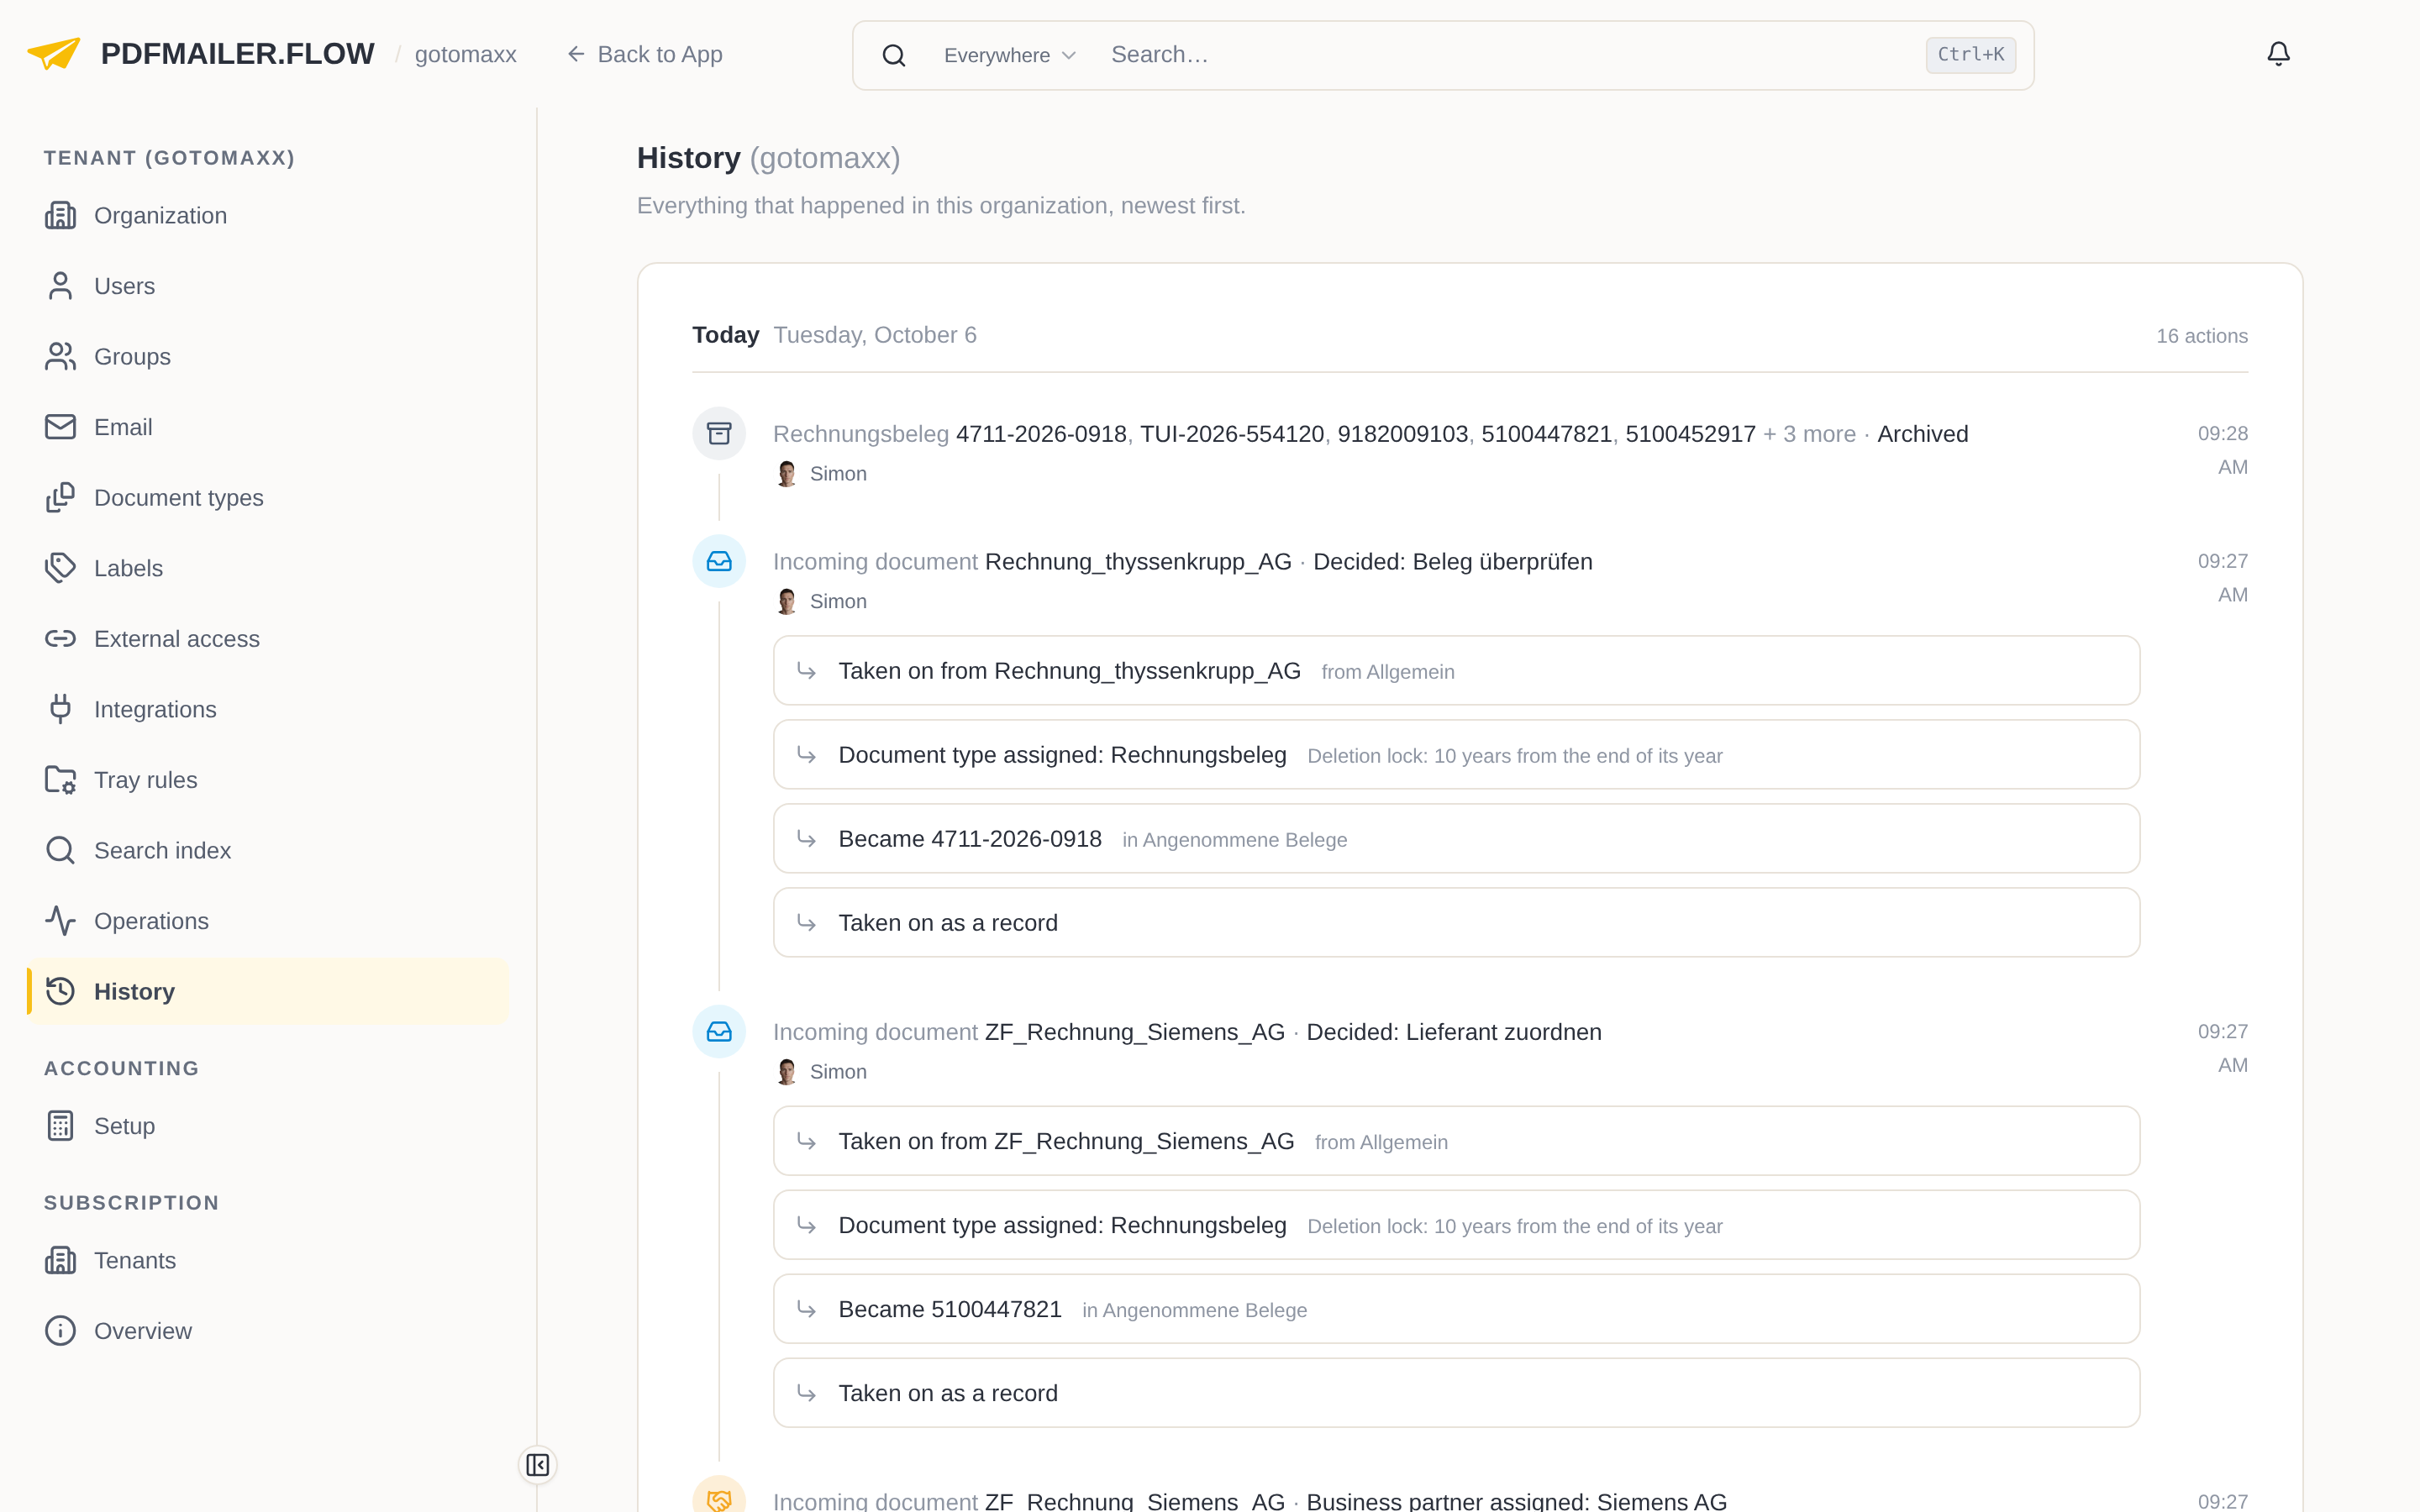Open Organization in the sidebar
This screenshot has width=2420, height=1512.
pyautogui.click(x=267, y=215)
